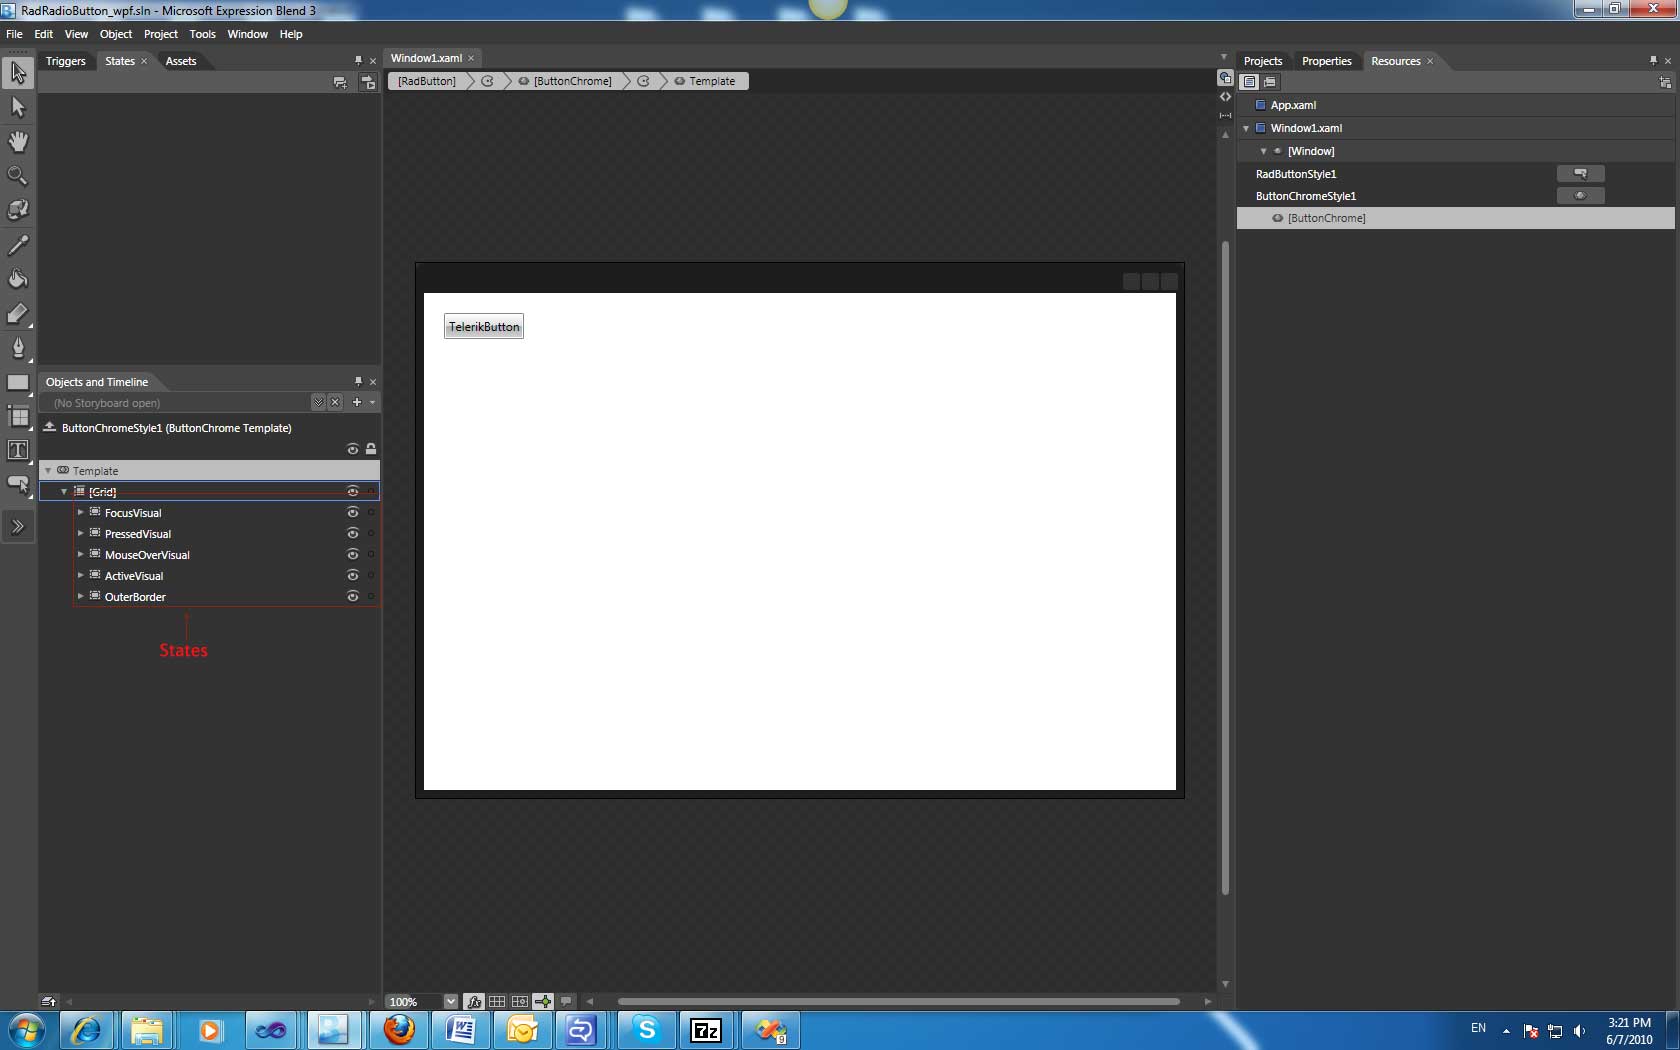Screen dimensions: 1680x1050
Task: Expand the OuterBorder tree node
Action: pyautogui.click(x=81, y=596)
